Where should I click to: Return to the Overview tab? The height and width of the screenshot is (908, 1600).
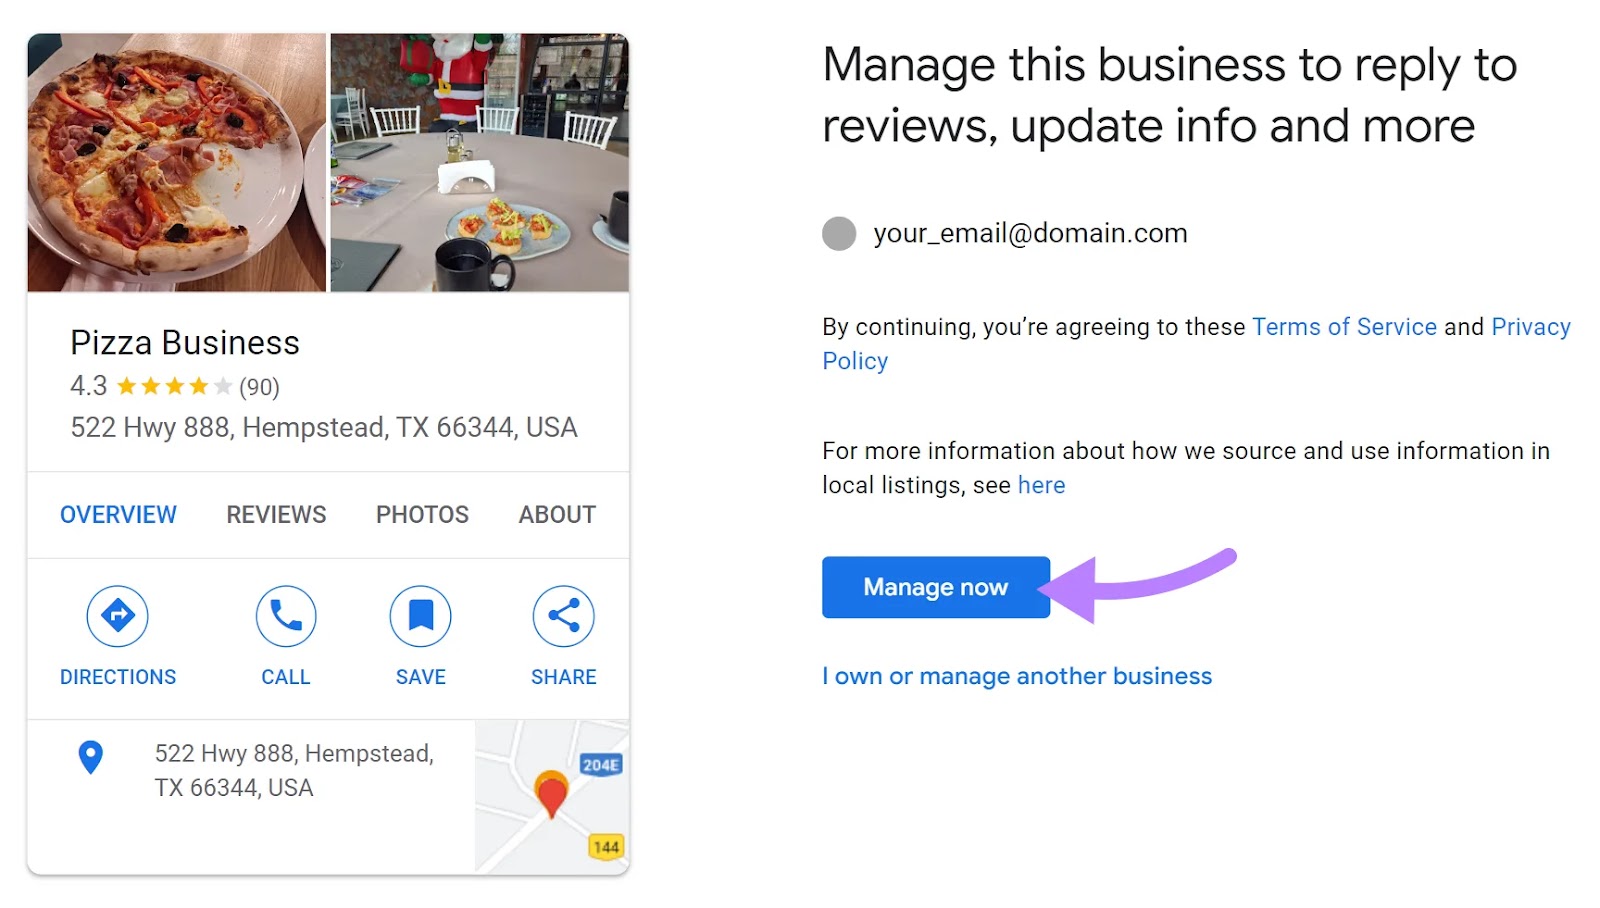[117, 514]
